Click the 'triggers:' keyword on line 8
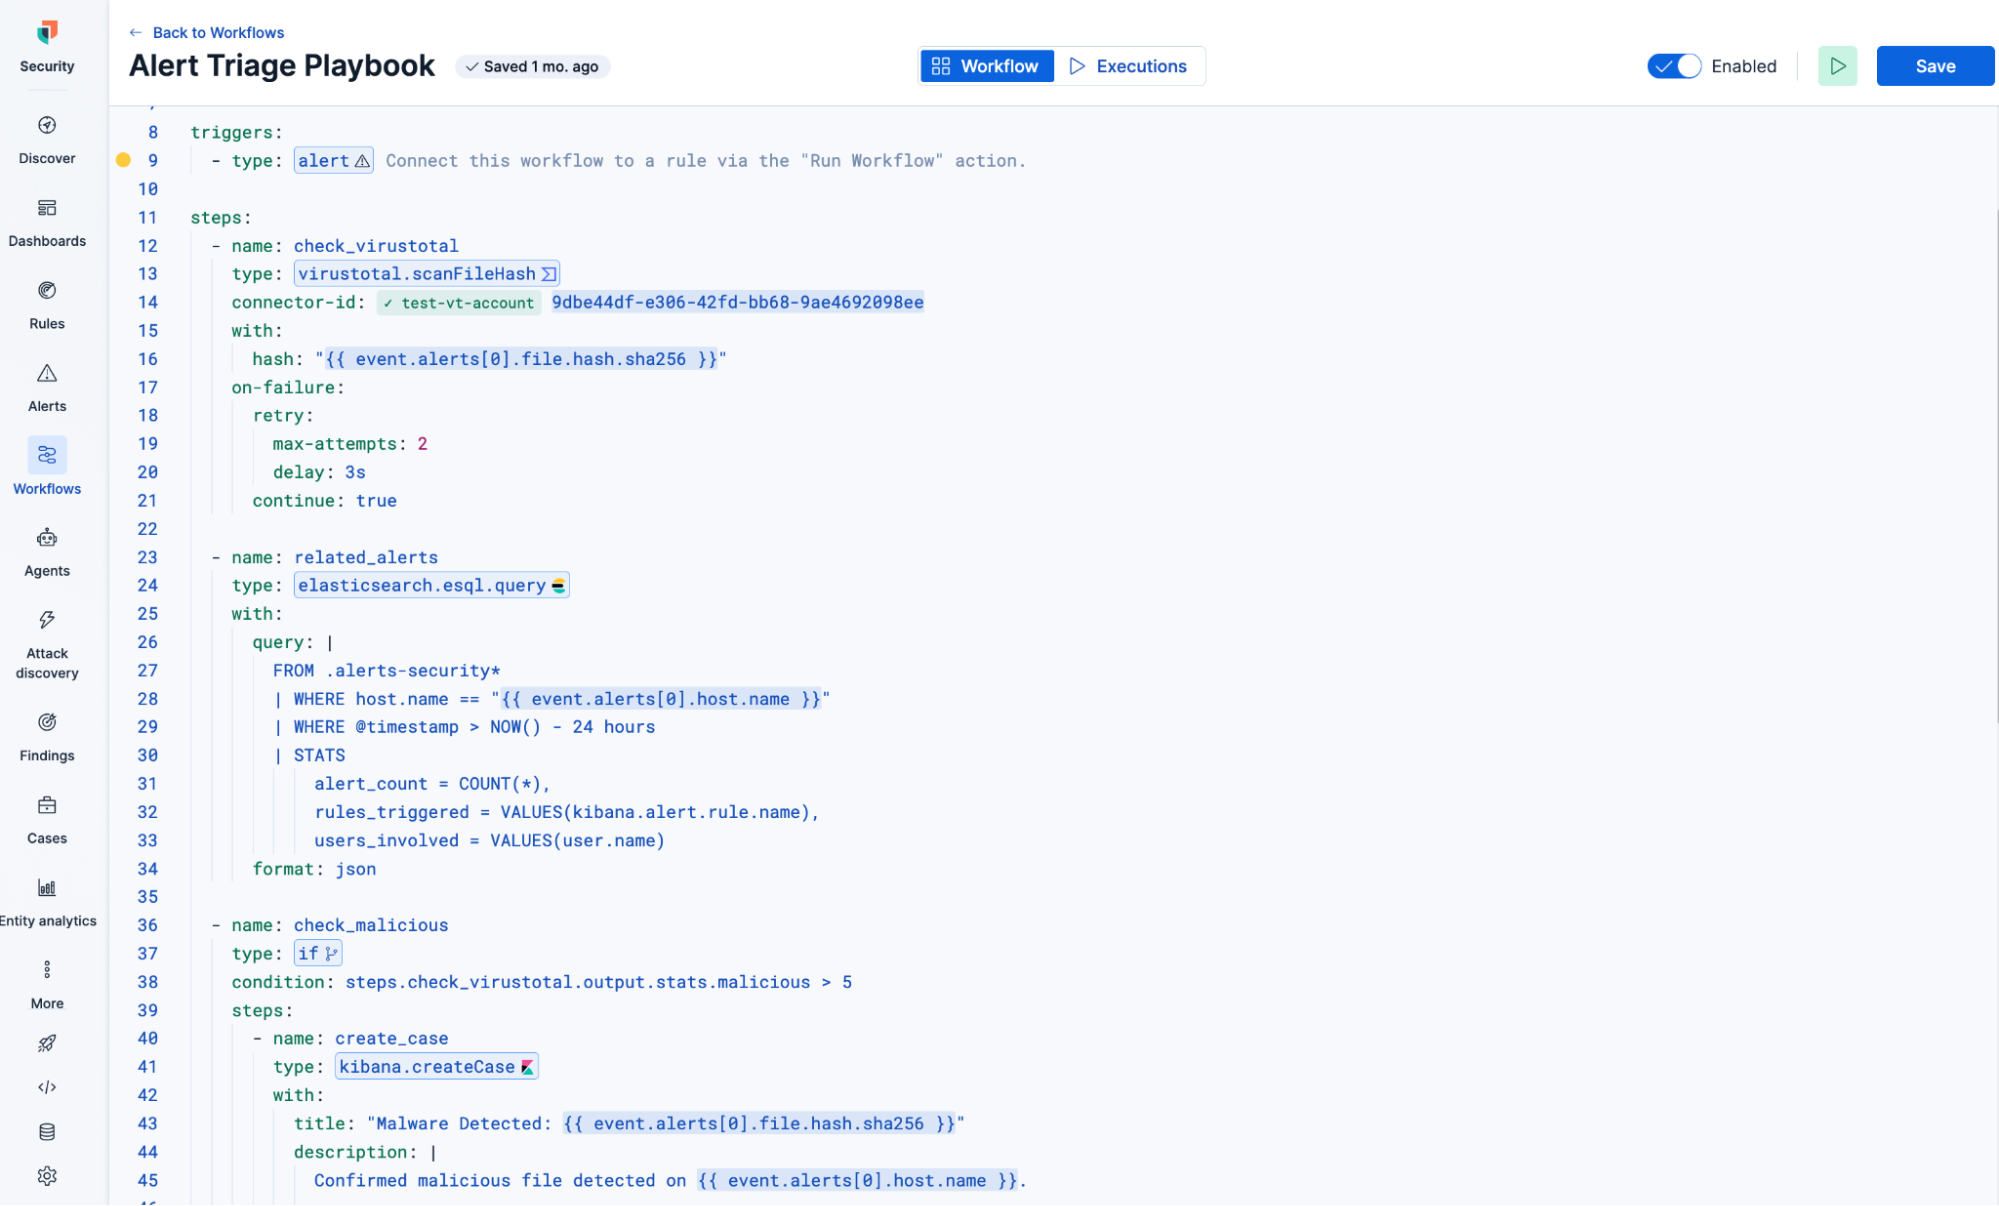Image resolution: width=1999 pixels, height=1206 pixels. pos(237,132)
